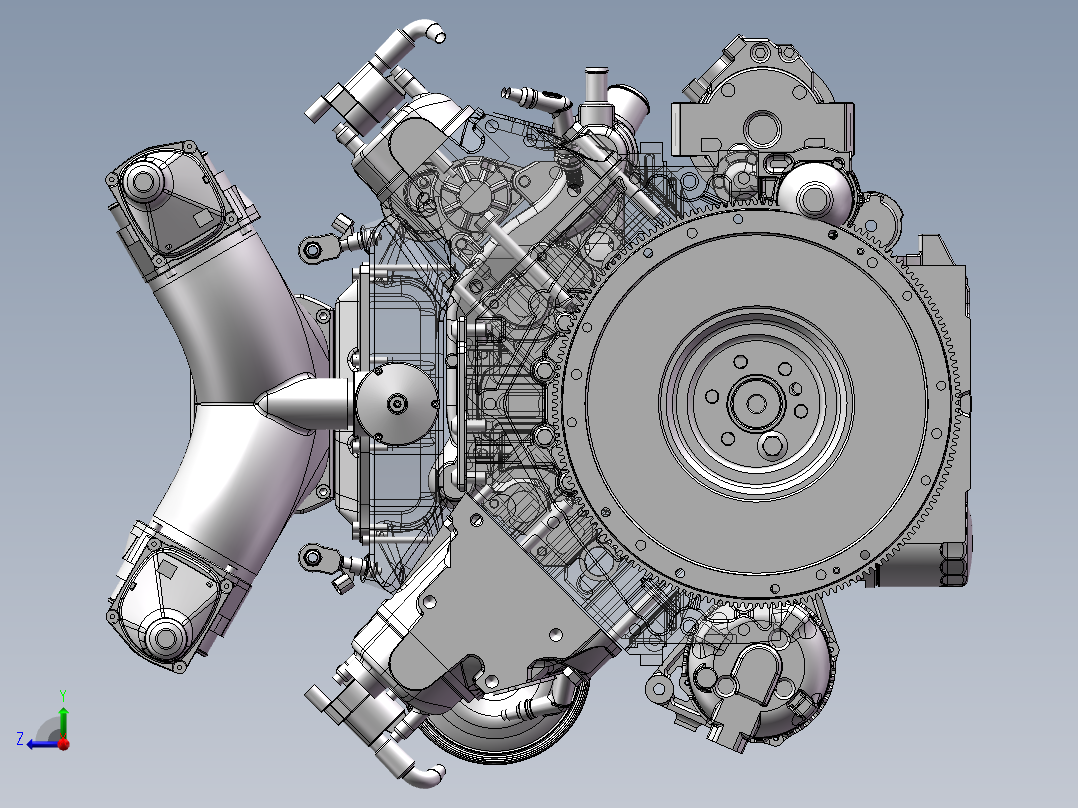Click the green Y axis arrow of the triad

pyautogui.click(x=63, y=721)
